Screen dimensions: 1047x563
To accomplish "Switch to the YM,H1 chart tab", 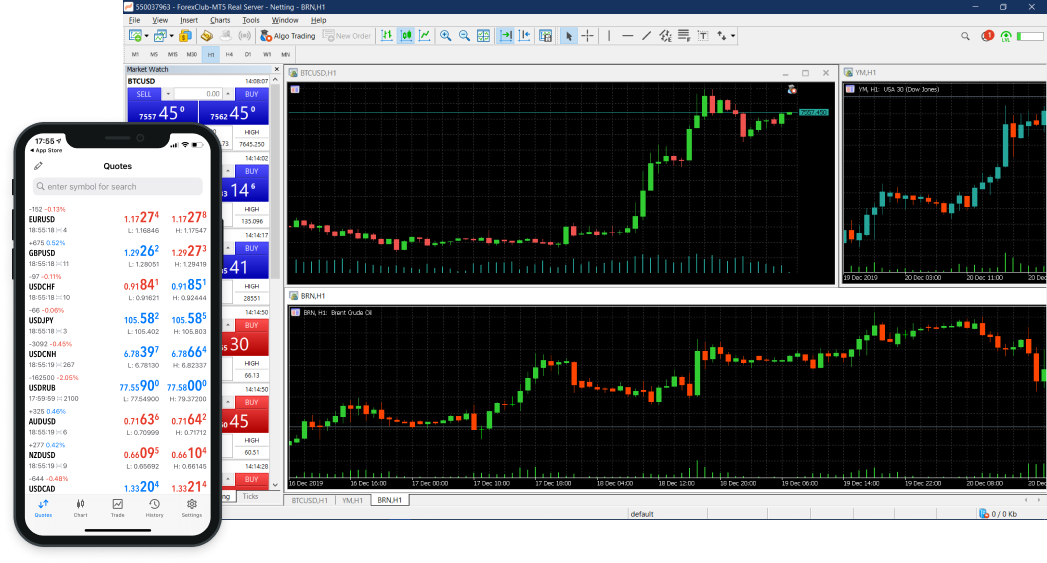I will [x=352, y=500].
